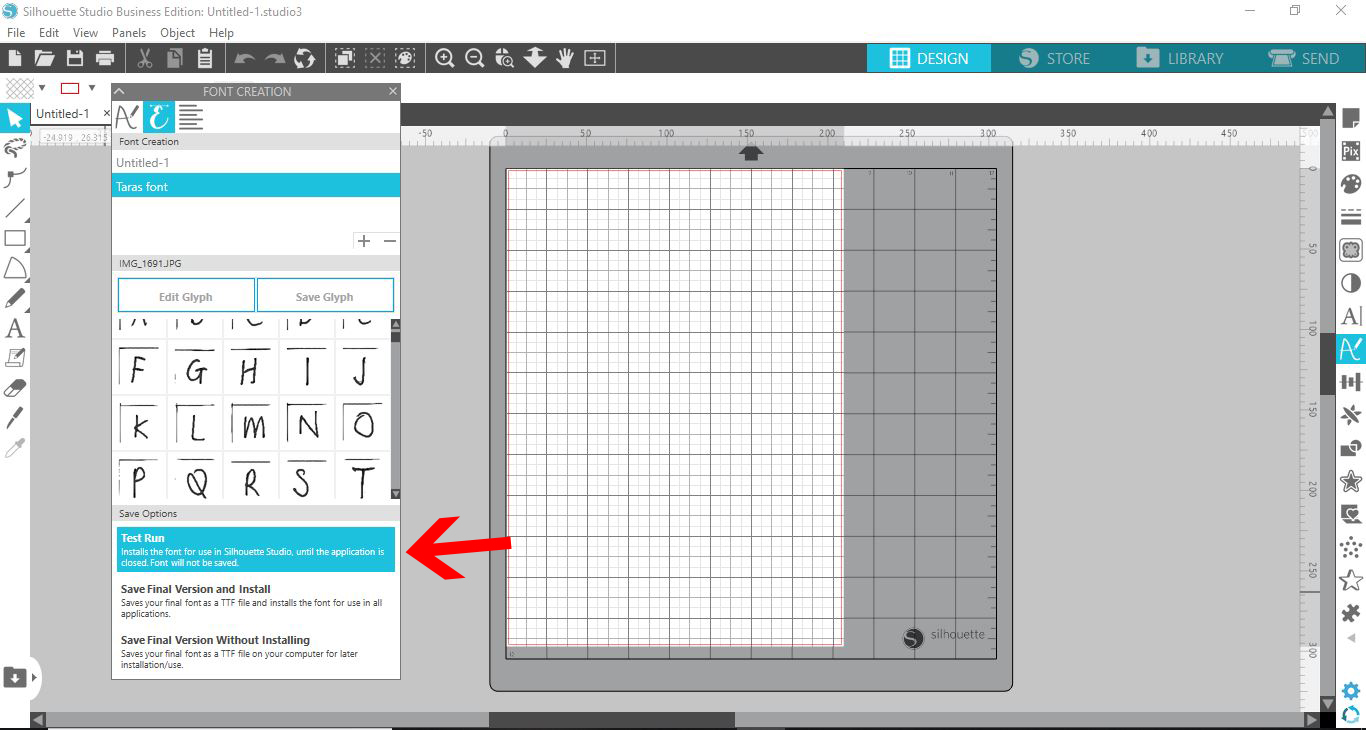The height and width of the screenshot is (730, 1366).
Task: Open the font editing tab with script E icon
Action: [158, 117]
